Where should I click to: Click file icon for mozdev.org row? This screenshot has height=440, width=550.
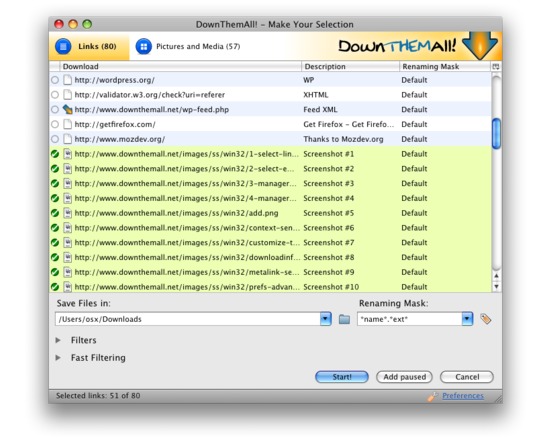tap(67, 139)
